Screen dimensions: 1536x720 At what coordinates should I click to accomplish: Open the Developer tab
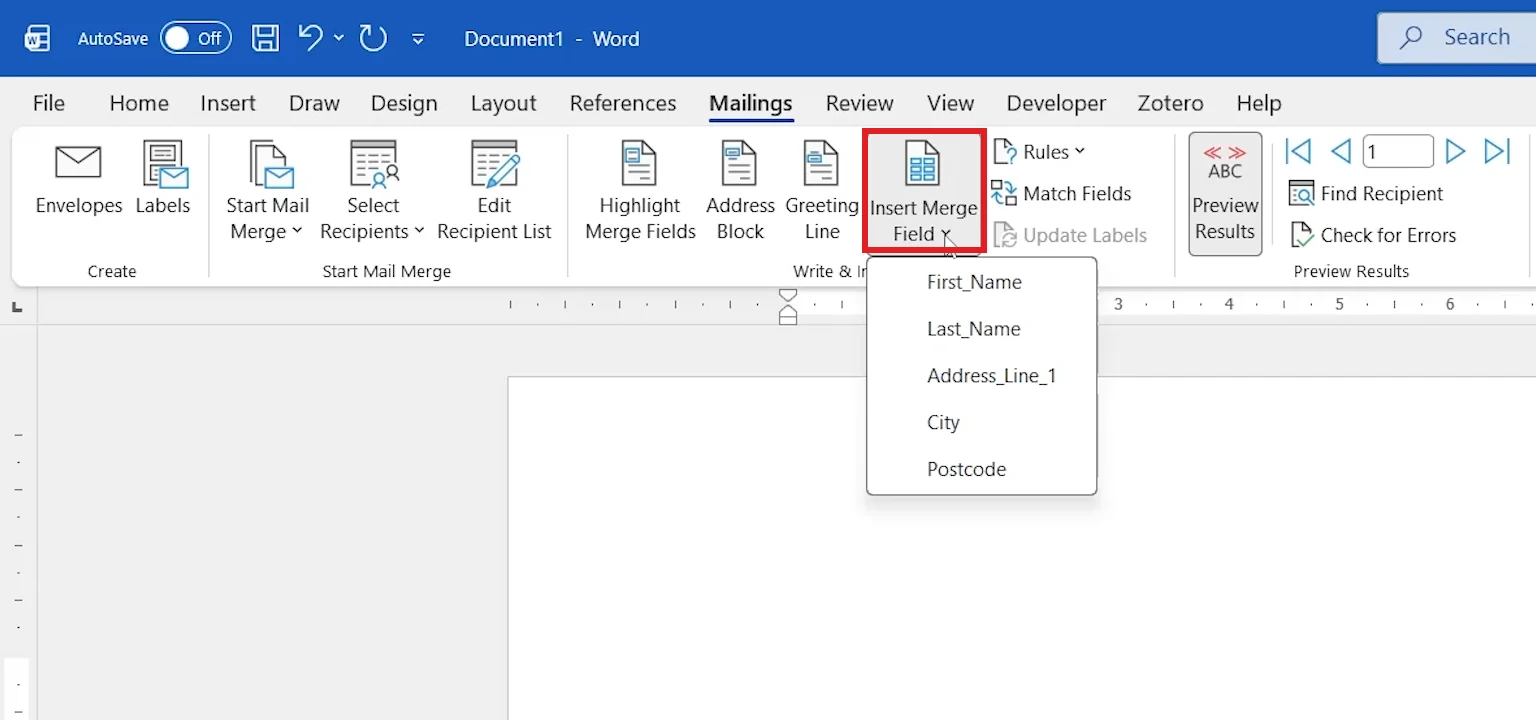1056,103
